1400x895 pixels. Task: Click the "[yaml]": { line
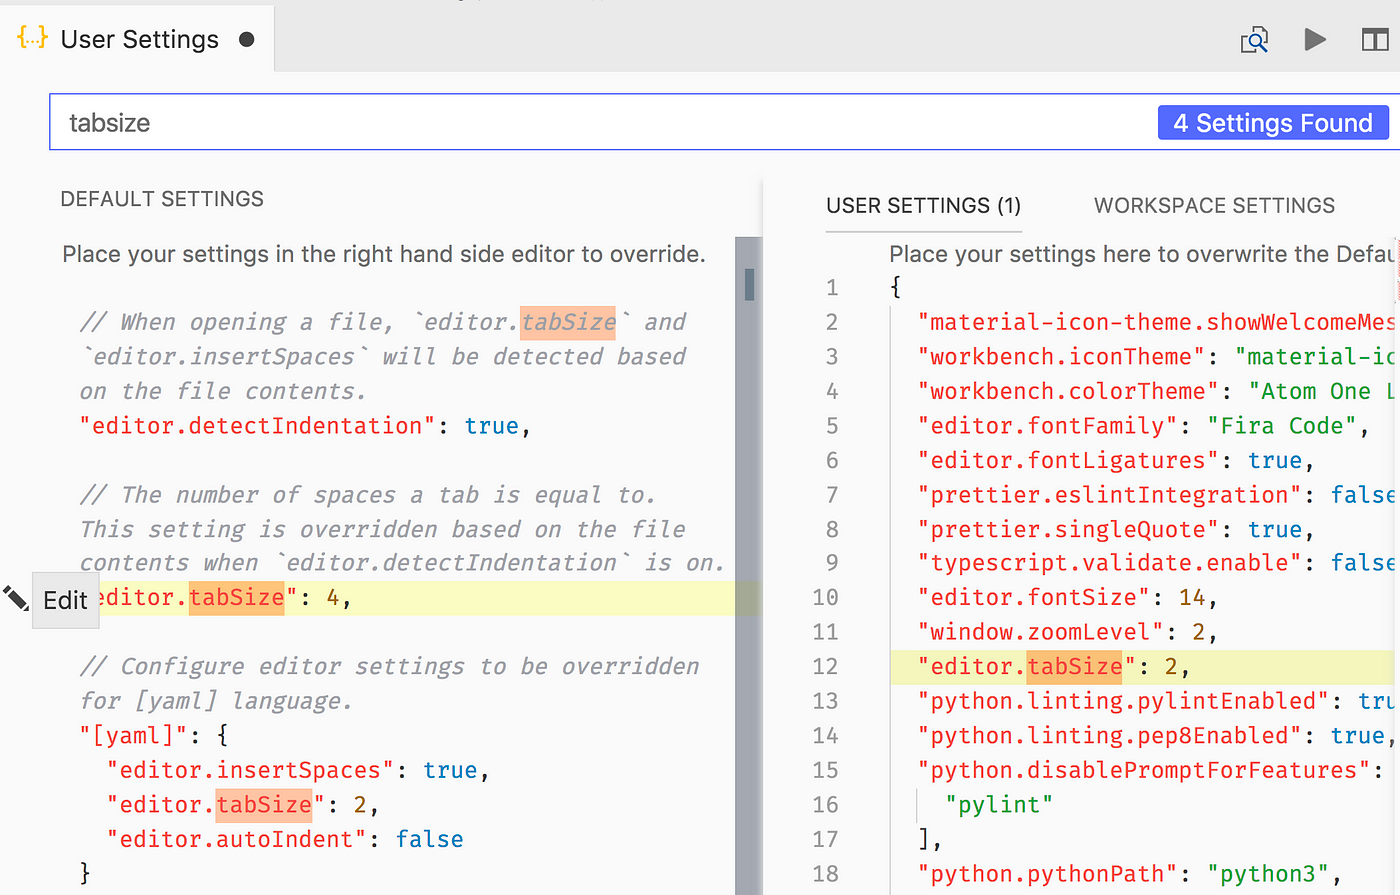tap(154, 736)
